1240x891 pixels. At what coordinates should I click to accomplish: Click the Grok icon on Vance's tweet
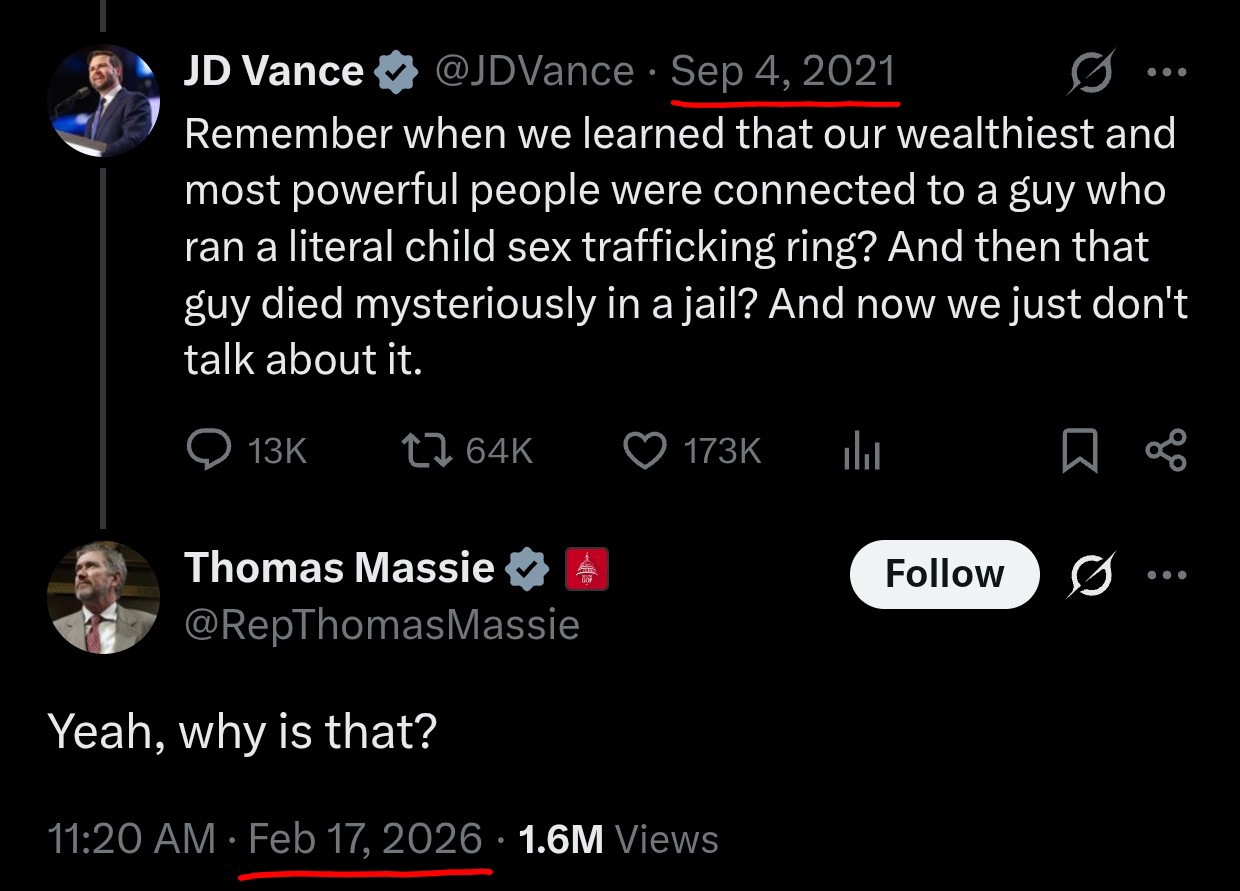[x=1091, y=72]
